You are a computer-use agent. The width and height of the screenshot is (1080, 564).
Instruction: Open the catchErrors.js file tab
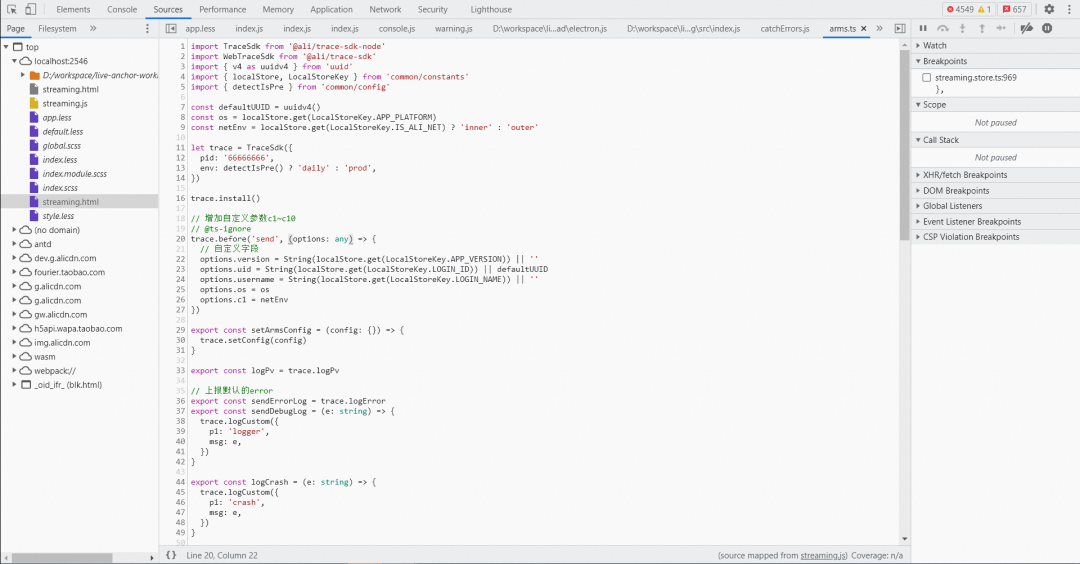[x=785, y=29]
